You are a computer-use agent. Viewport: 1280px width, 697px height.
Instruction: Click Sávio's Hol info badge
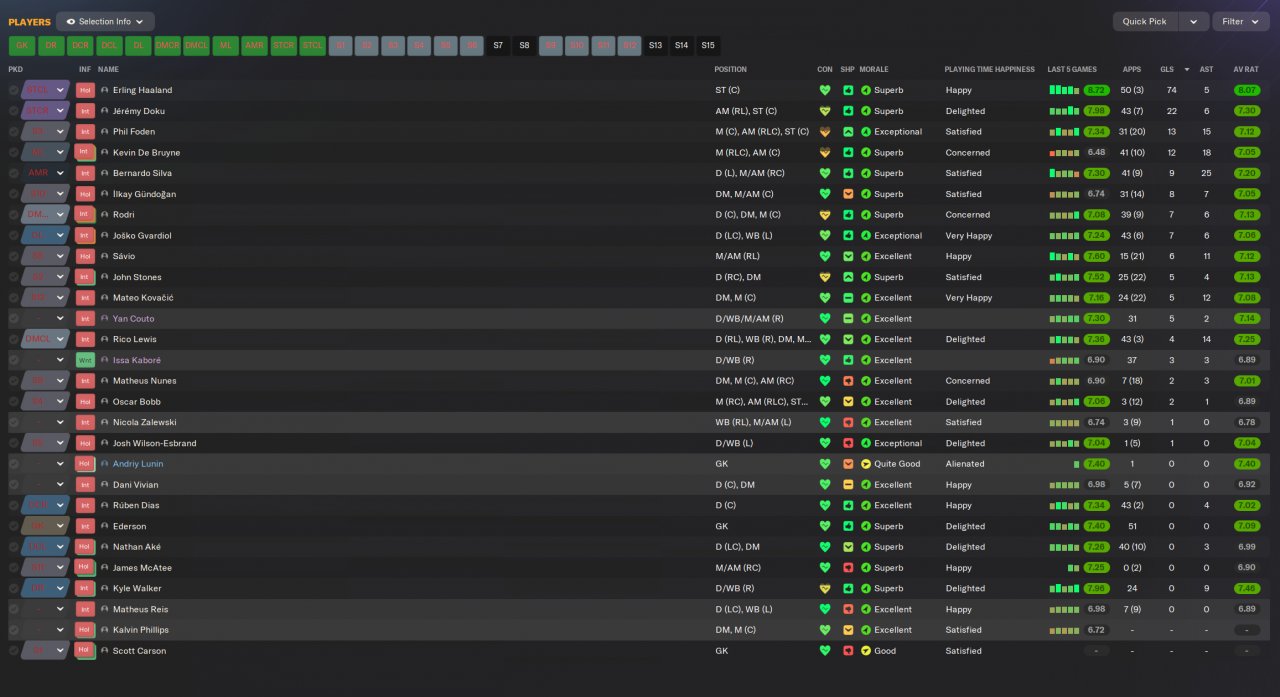point(85,256)
